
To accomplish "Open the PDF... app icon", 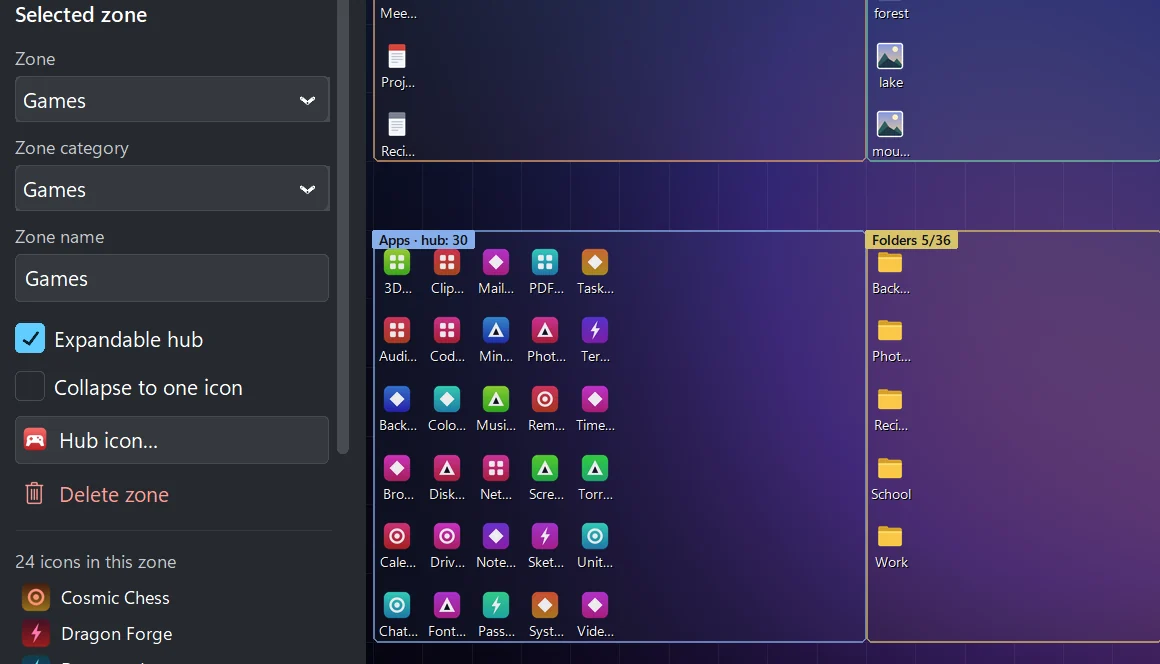I will click(545, 262).
